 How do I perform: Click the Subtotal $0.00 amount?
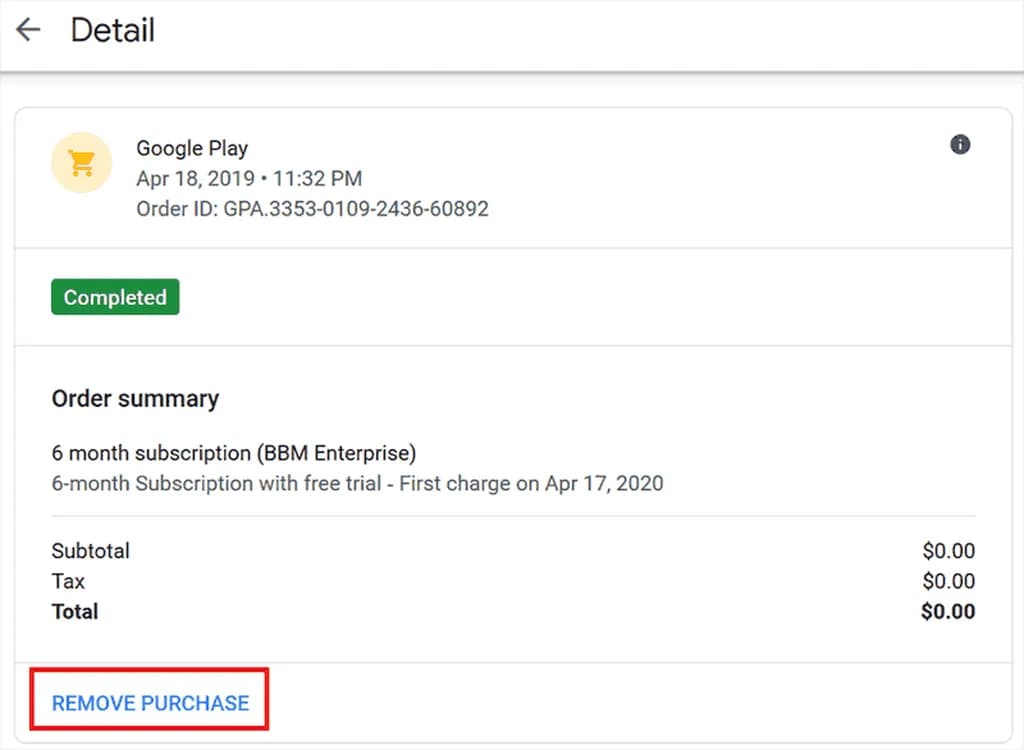pos(948,551)
